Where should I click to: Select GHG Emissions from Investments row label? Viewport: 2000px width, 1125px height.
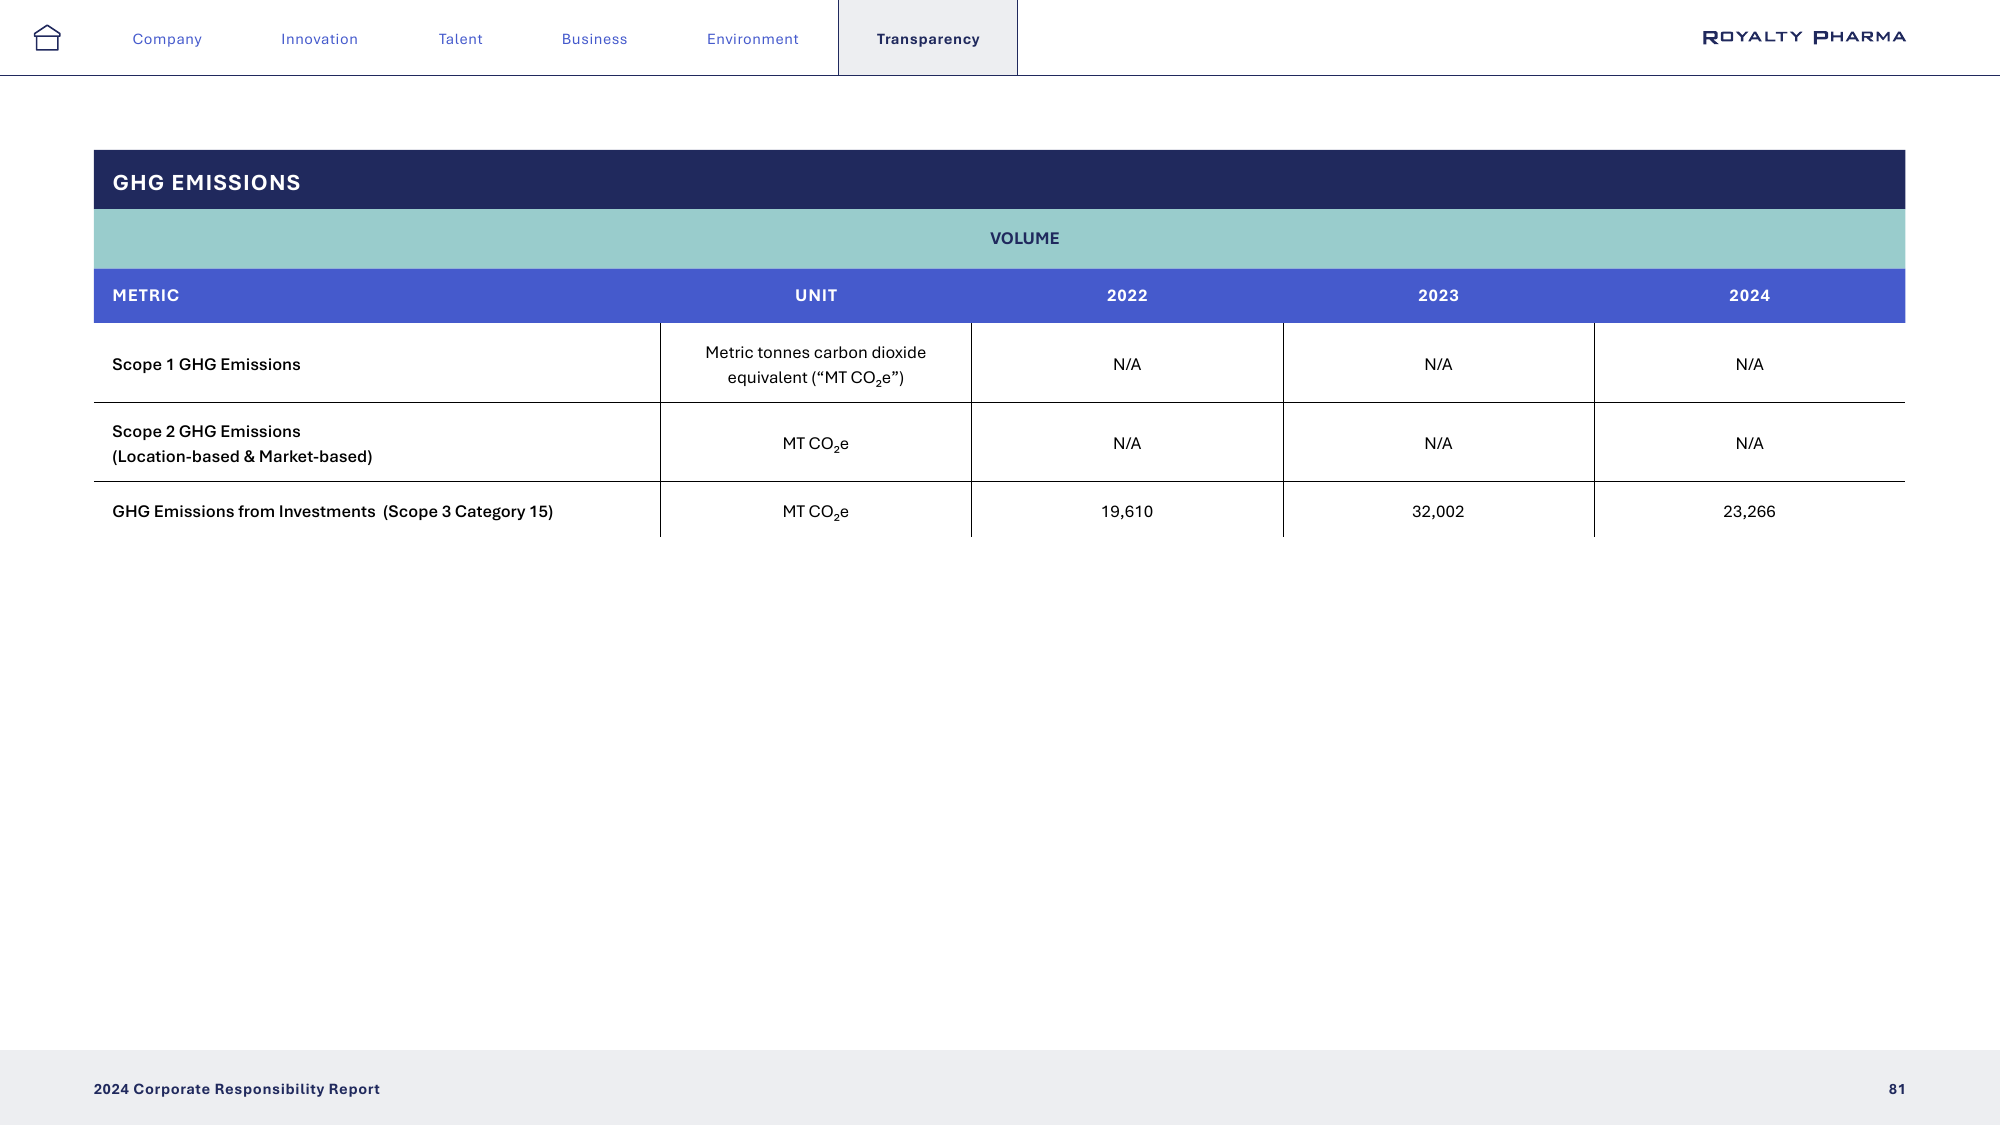pos(332,511)
